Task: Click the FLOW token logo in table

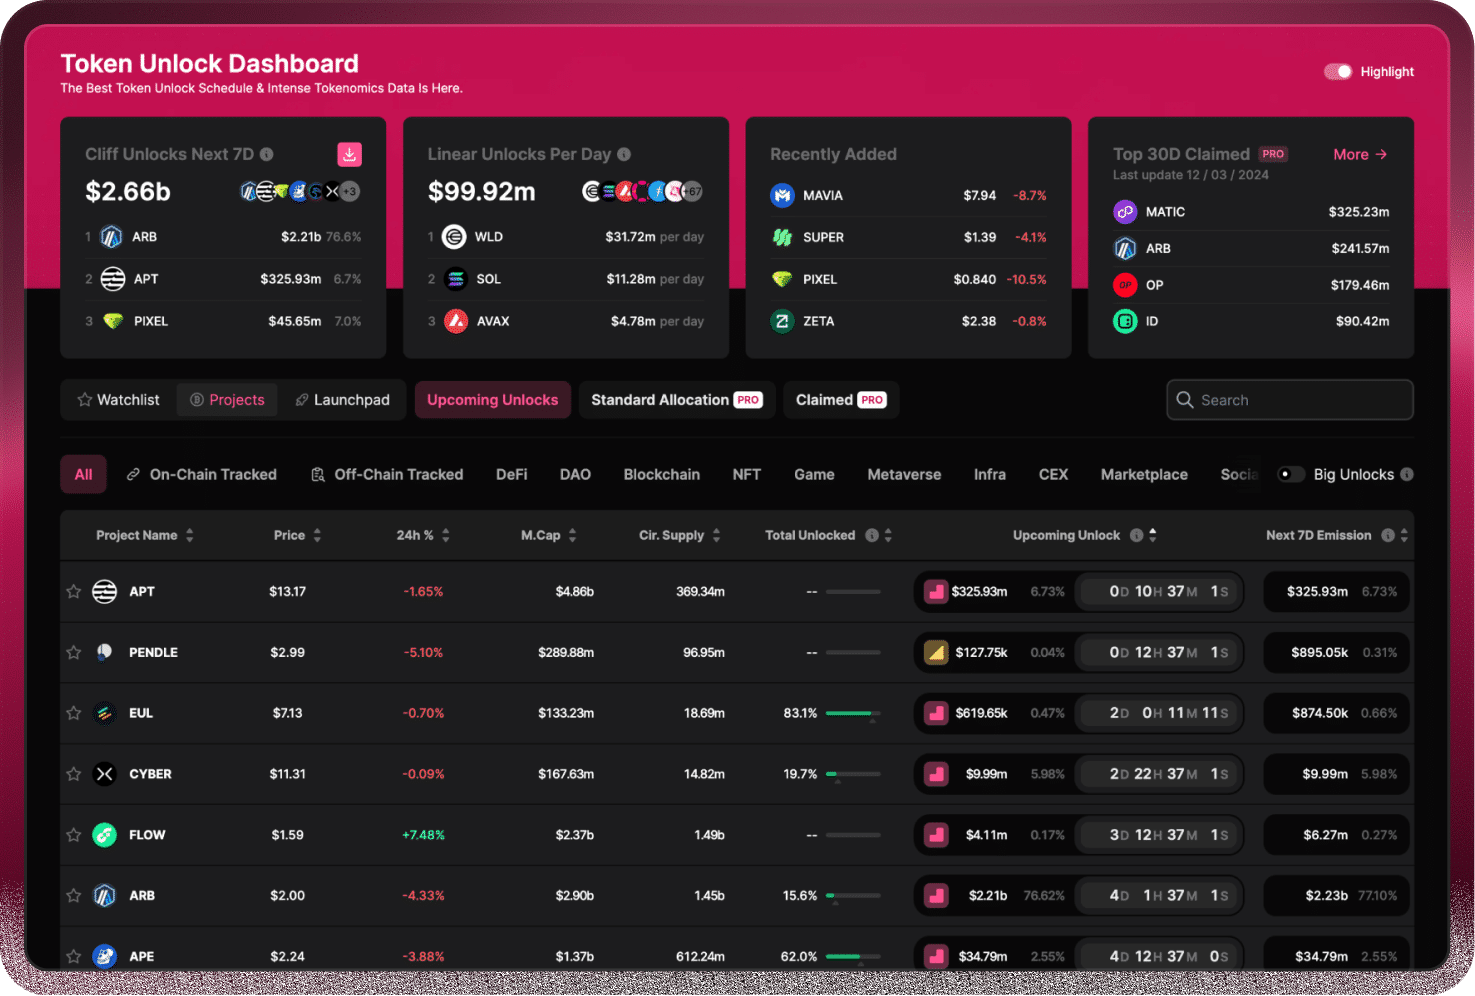Action: click(x=104, y=835)
